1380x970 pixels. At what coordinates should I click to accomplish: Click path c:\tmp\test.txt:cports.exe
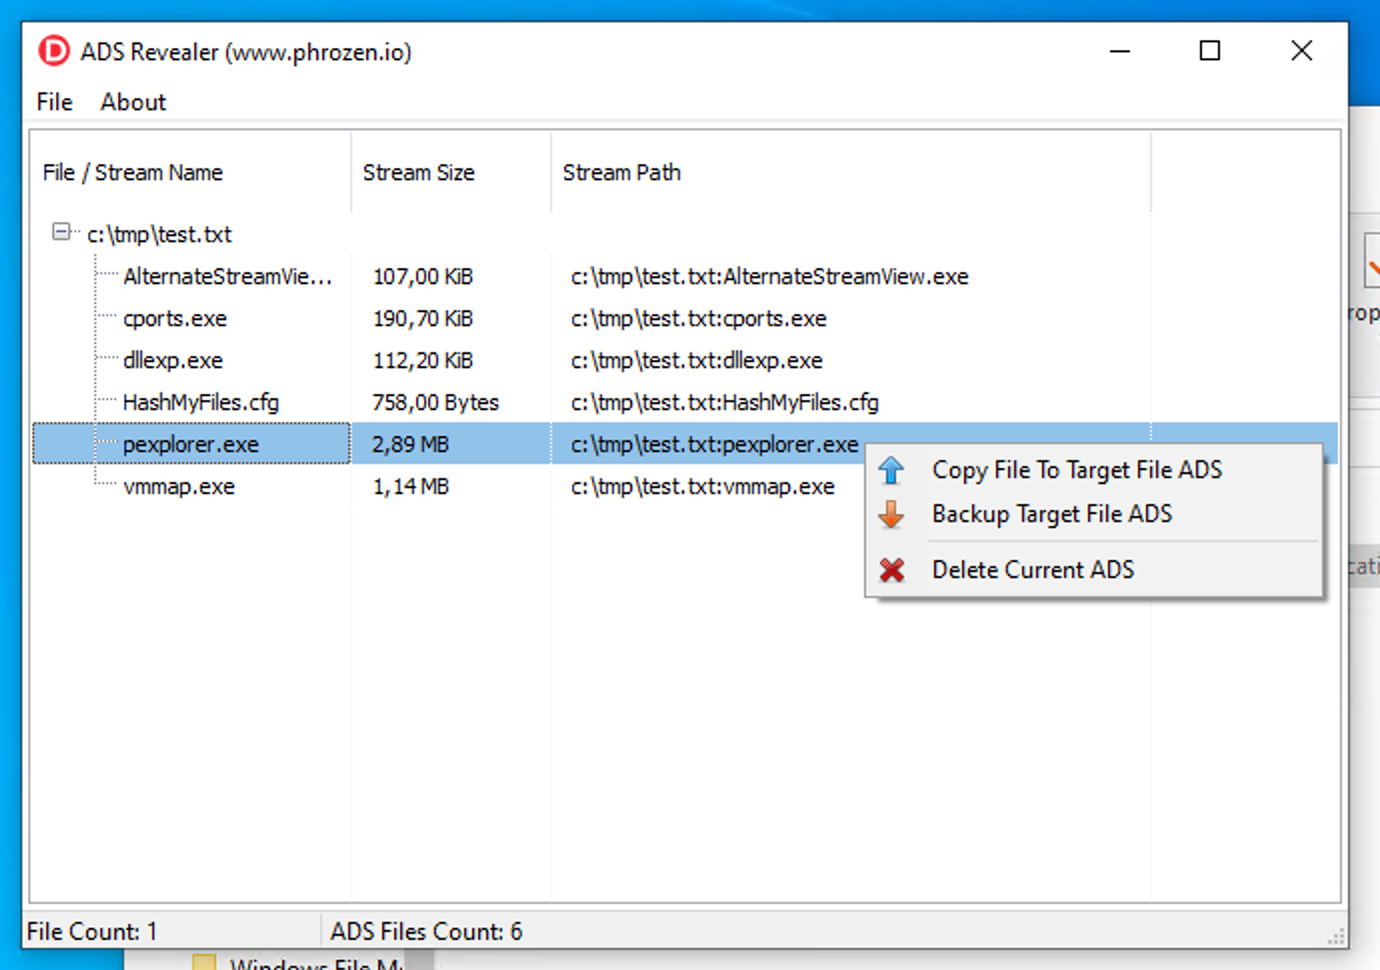(699, 318)
